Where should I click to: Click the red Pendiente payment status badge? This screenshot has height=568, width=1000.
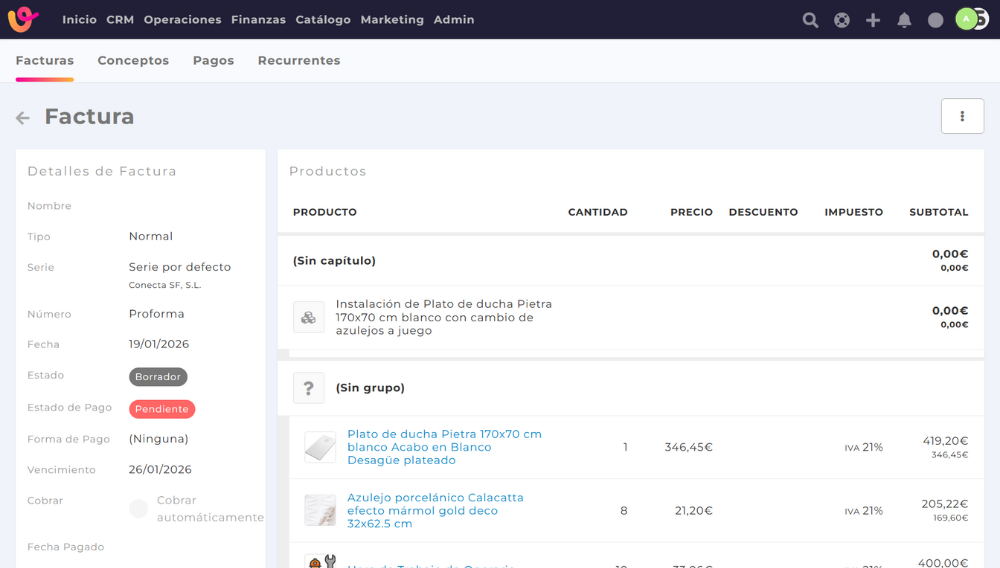(x=162, y=409)
